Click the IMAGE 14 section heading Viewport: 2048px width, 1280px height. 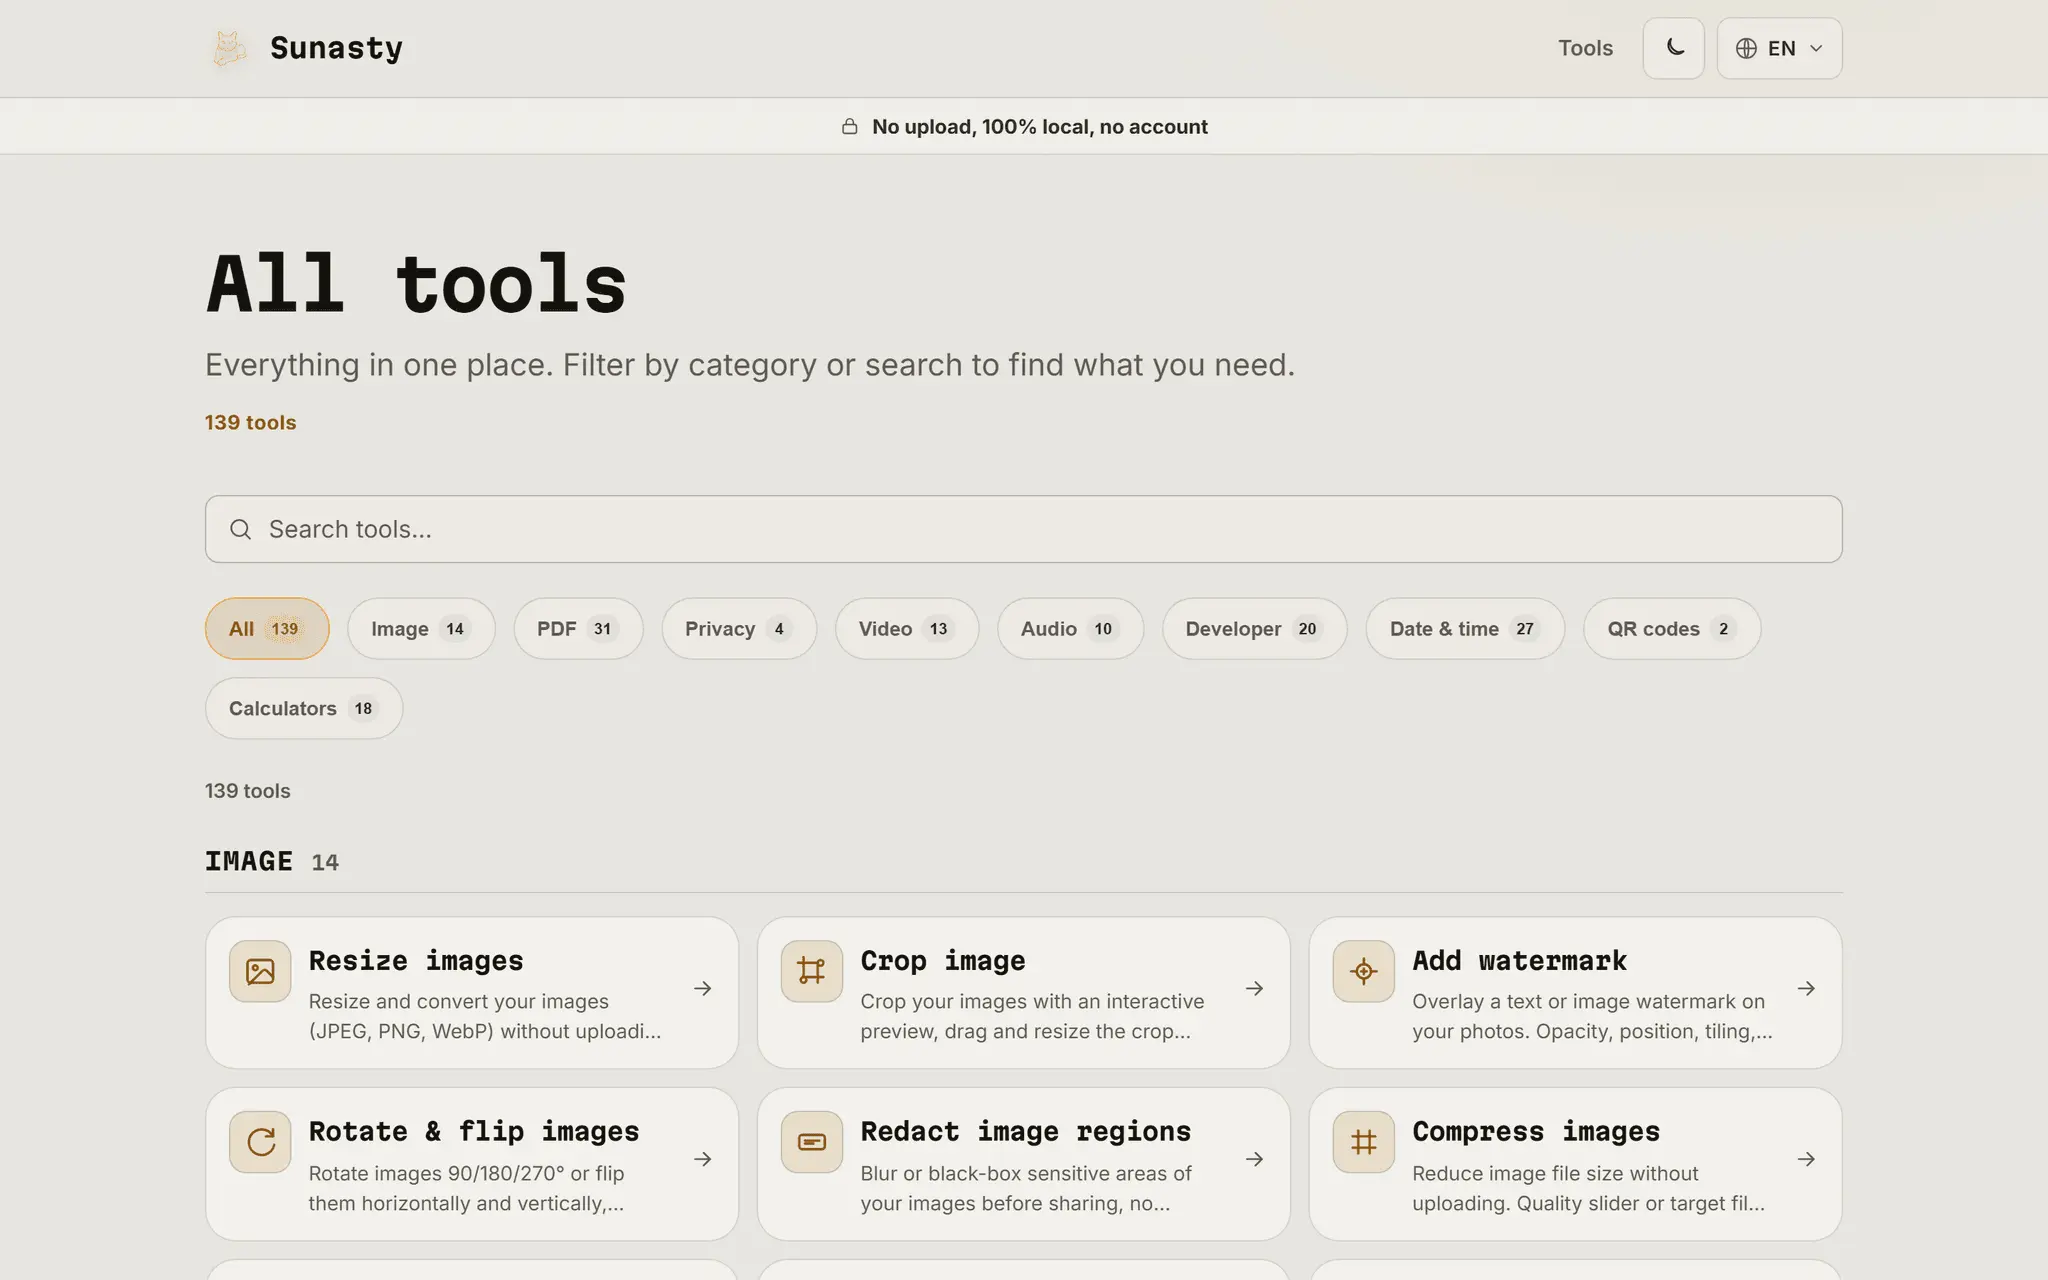[272, 861]
